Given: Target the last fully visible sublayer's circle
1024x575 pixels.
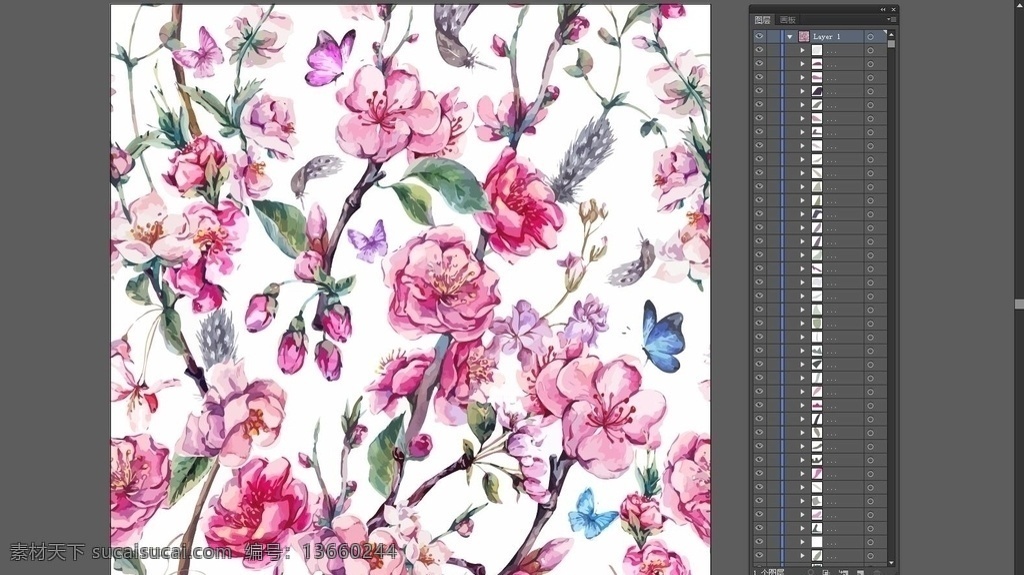Looking at the screenshot, I should (x=871, y=555).
